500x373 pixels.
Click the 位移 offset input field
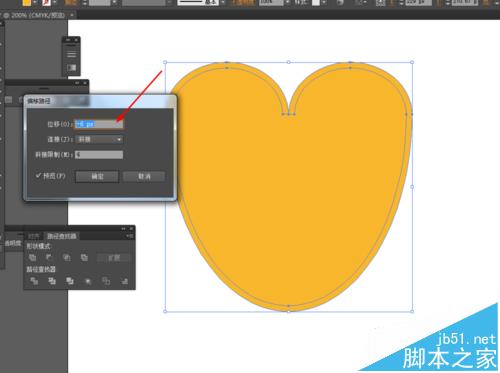pyautogui.click(x=99, y=124)
